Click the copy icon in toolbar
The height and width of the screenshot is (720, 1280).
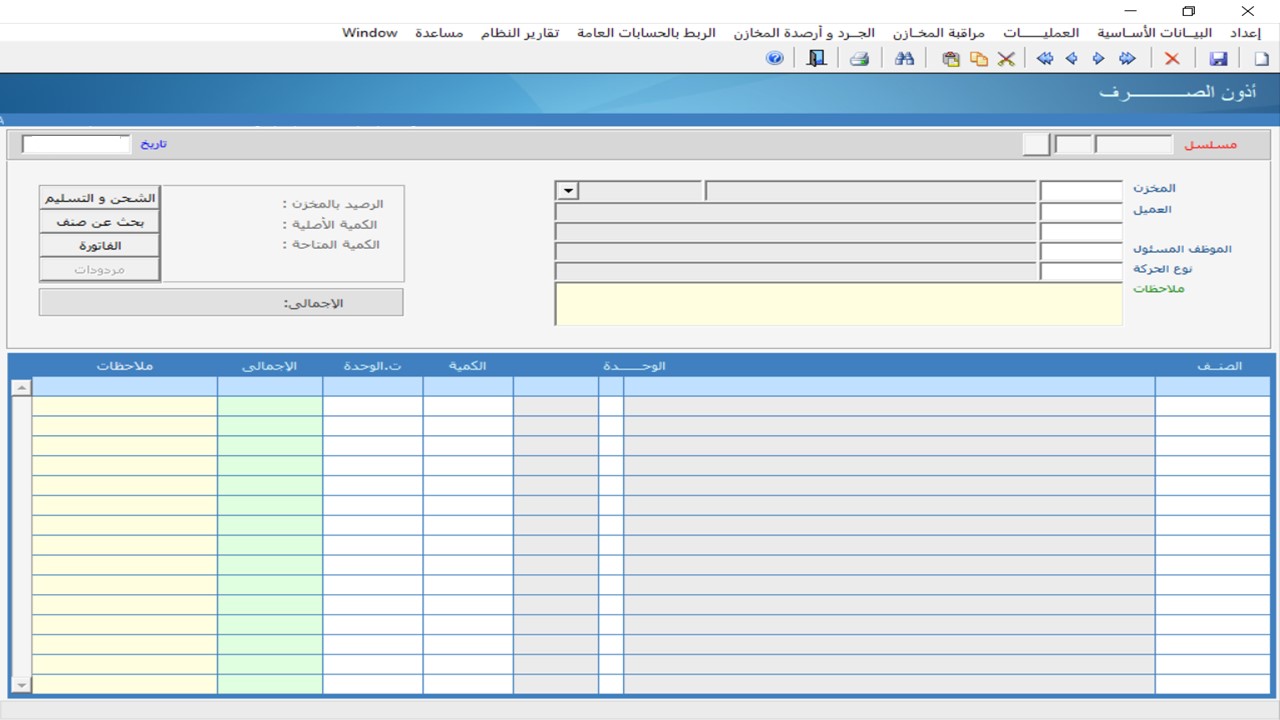click(979, 59)
